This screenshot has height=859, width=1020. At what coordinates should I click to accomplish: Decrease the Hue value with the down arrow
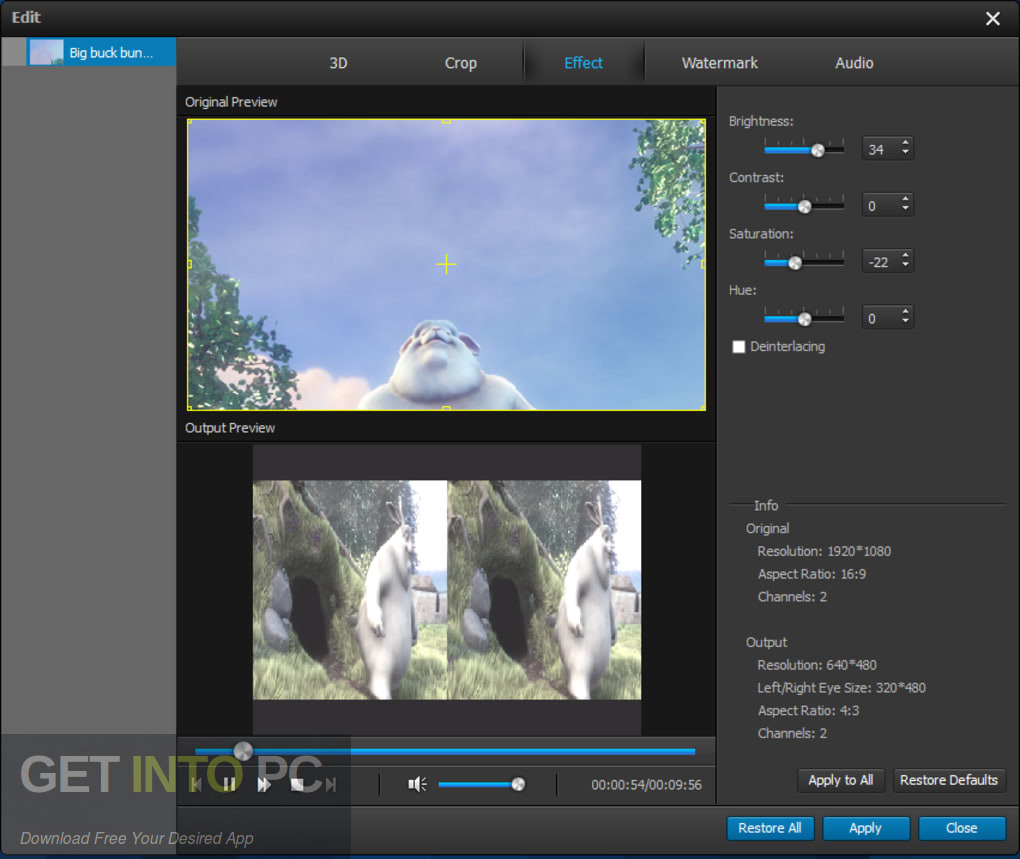click(x=905, y=323)
